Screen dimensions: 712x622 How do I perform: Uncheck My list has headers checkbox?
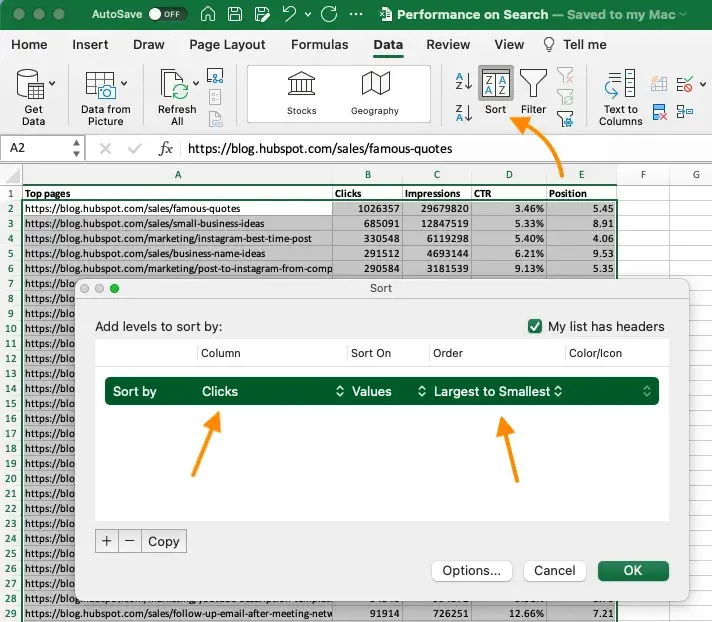tap(535, 326)
